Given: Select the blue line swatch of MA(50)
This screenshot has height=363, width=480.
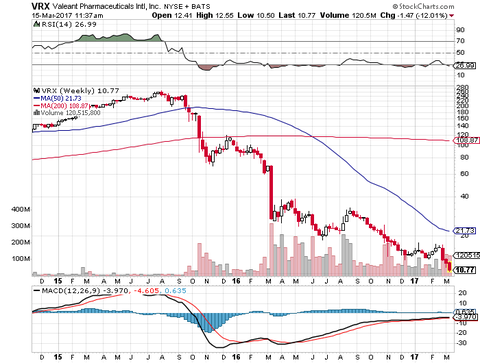Looking at the screenshot, I should [x=36, y=98].
